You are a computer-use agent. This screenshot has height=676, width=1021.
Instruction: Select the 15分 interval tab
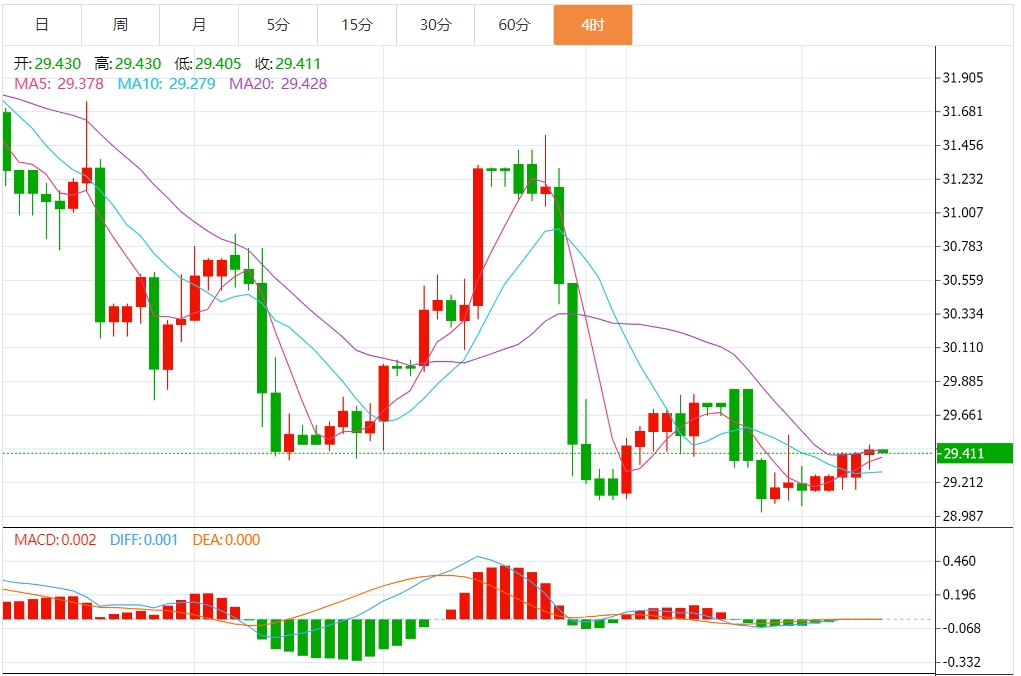357,25
